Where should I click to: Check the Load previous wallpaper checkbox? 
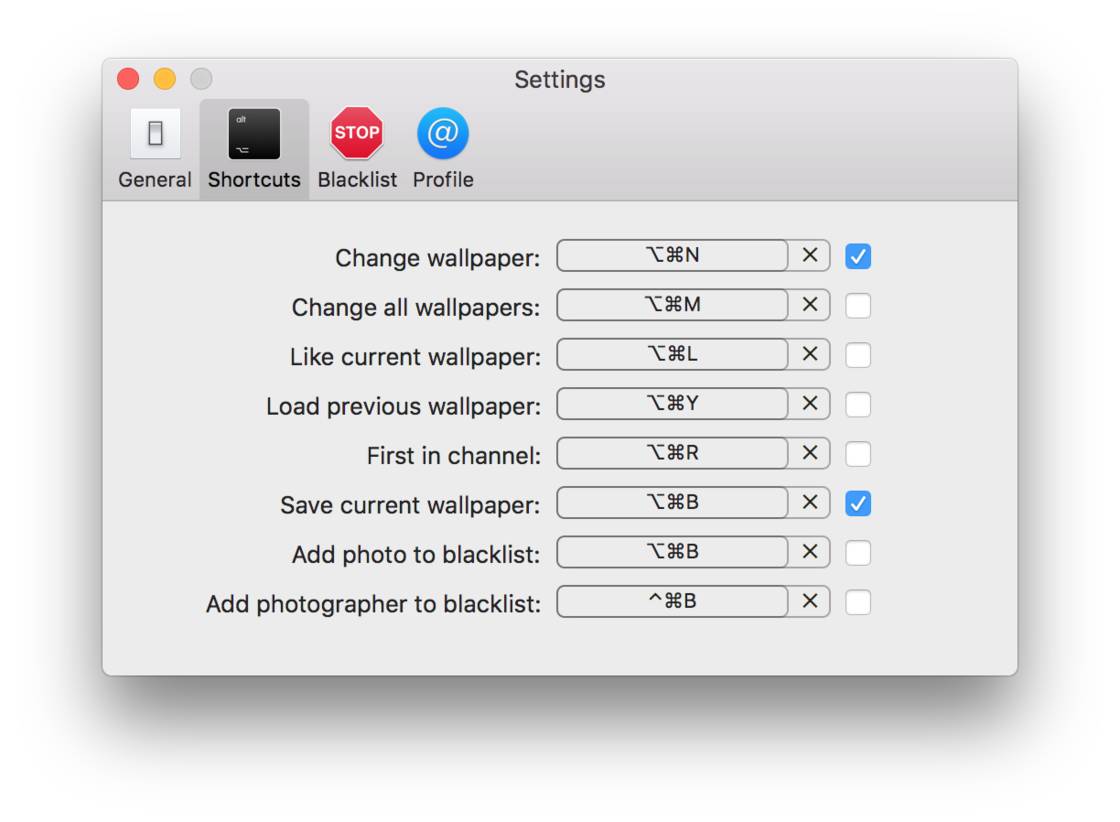858,405
